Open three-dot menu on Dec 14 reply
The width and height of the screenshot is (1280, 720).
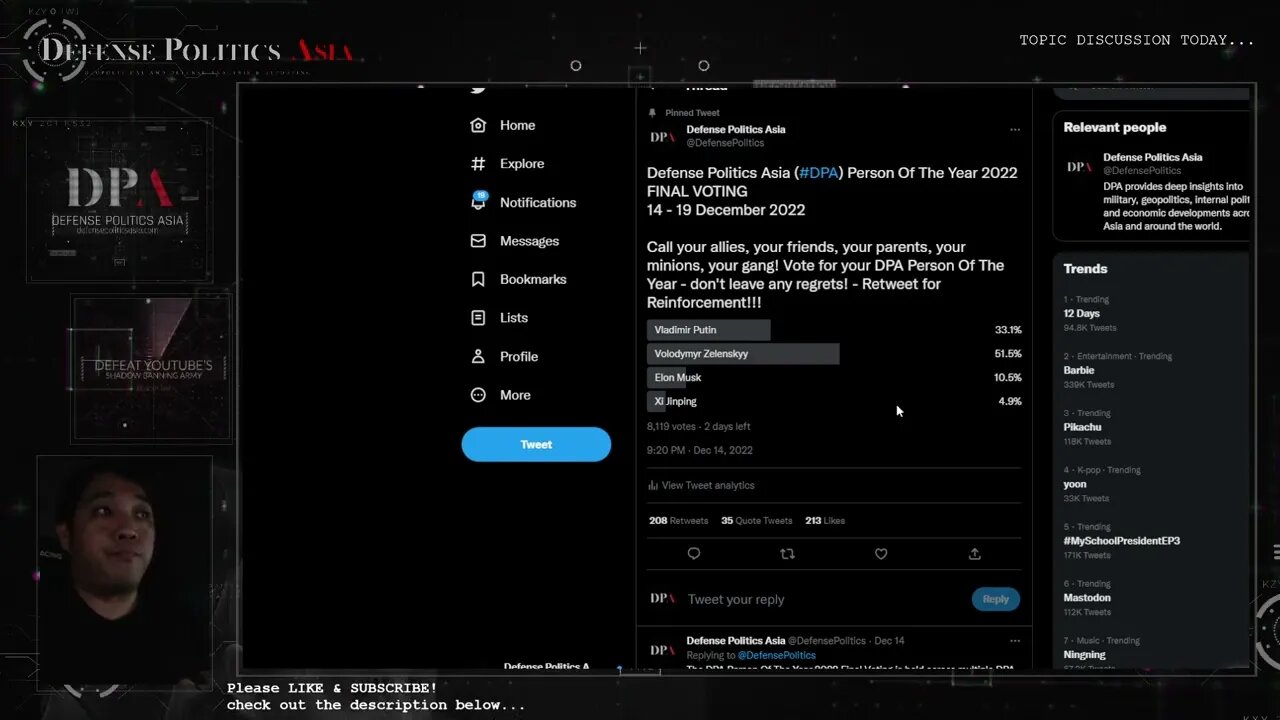click(x=1015, y=640)
